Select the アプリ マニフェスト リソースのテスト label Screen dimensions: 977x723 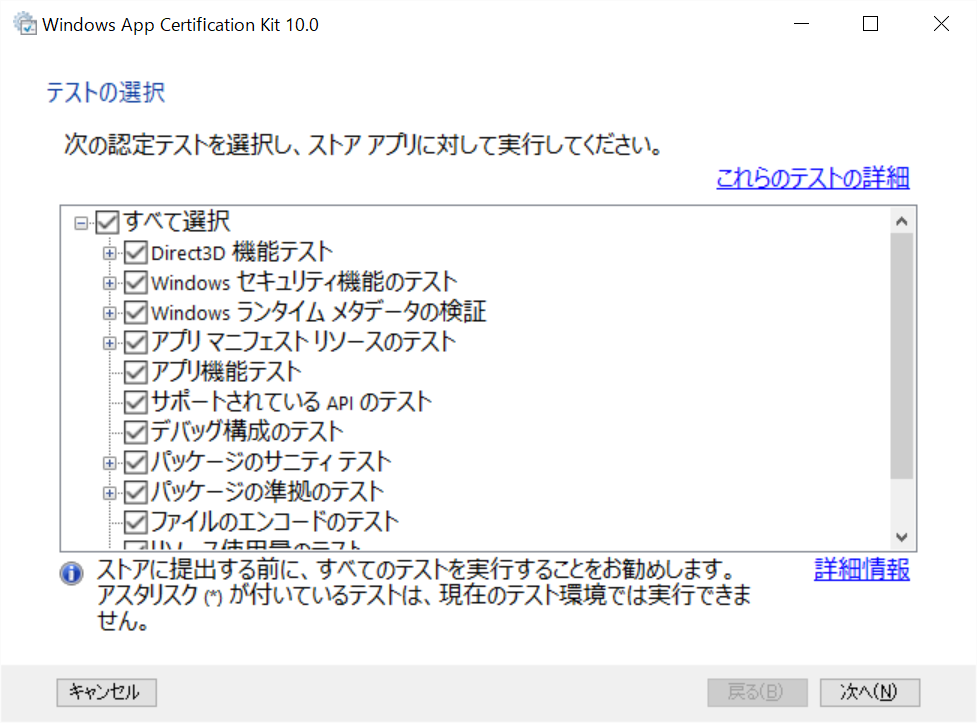coord(303,342)
